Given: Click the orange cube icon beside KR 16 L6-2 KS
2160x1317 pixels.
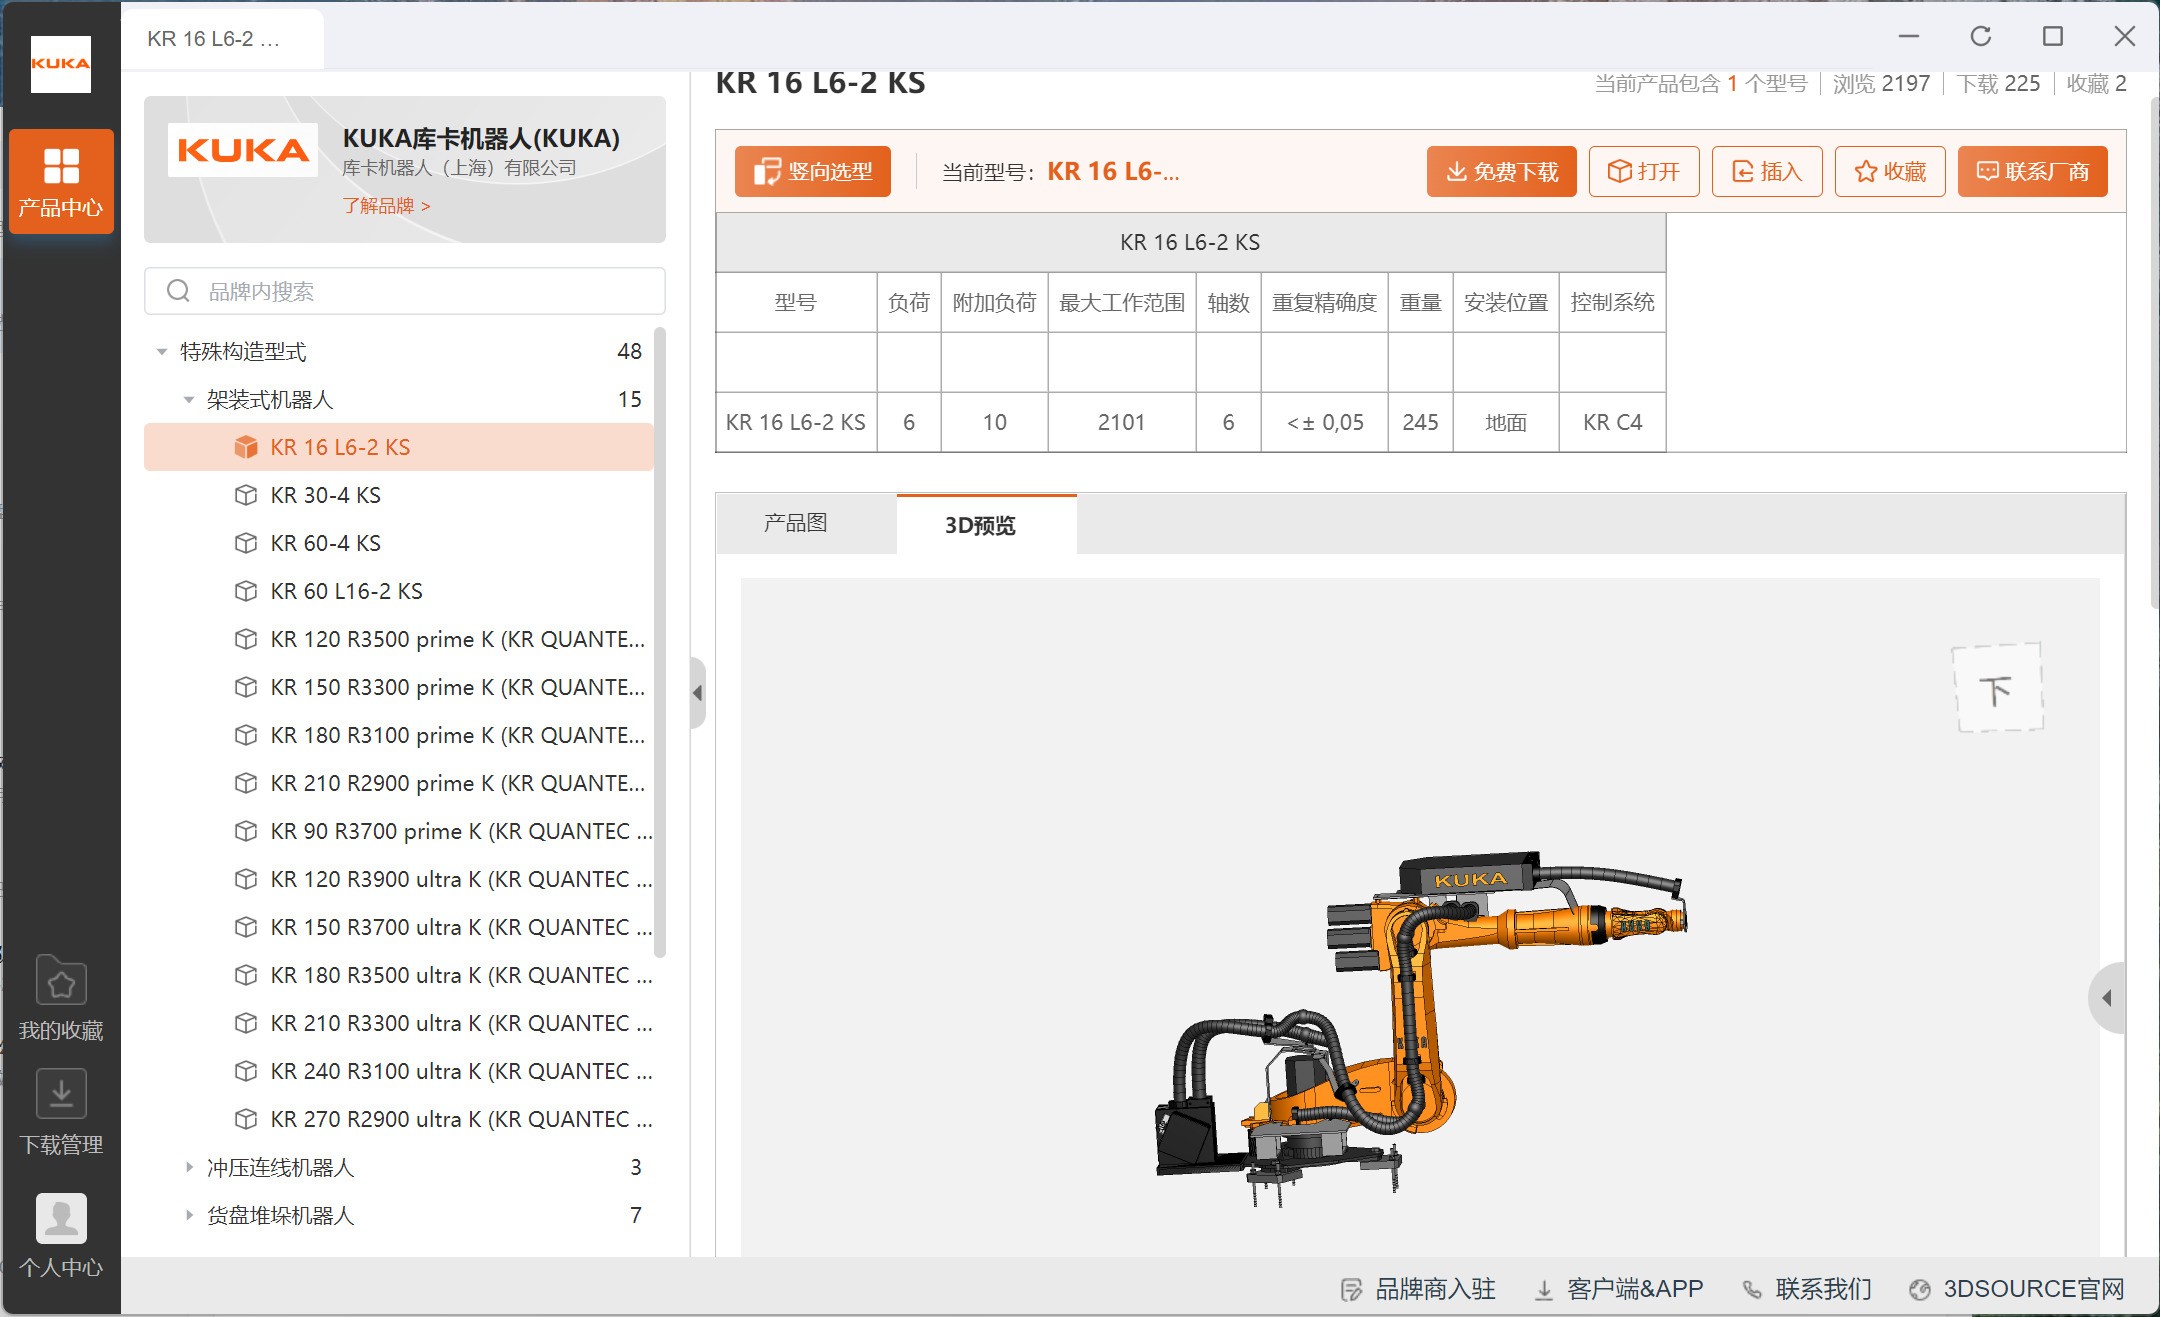Looking at the screenshot, I should click(245, 447).
